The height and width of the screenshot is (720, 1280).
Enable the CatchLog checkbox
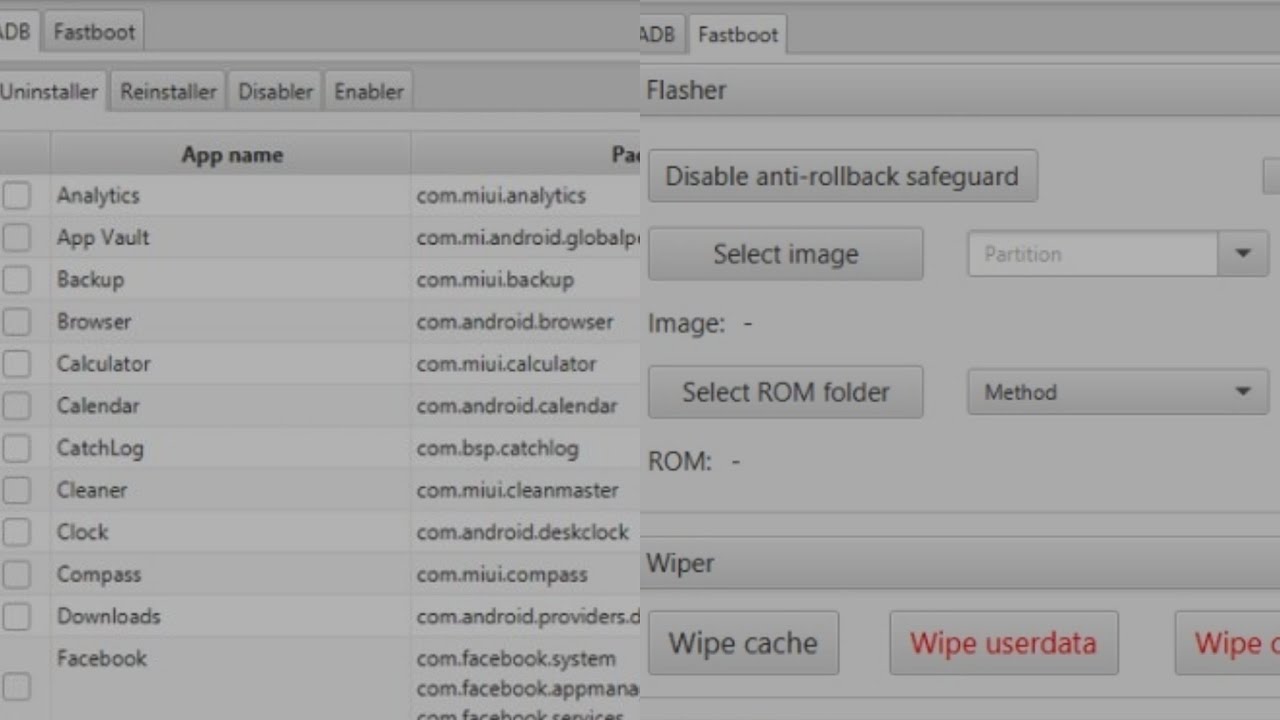click(x=16, y=448)
